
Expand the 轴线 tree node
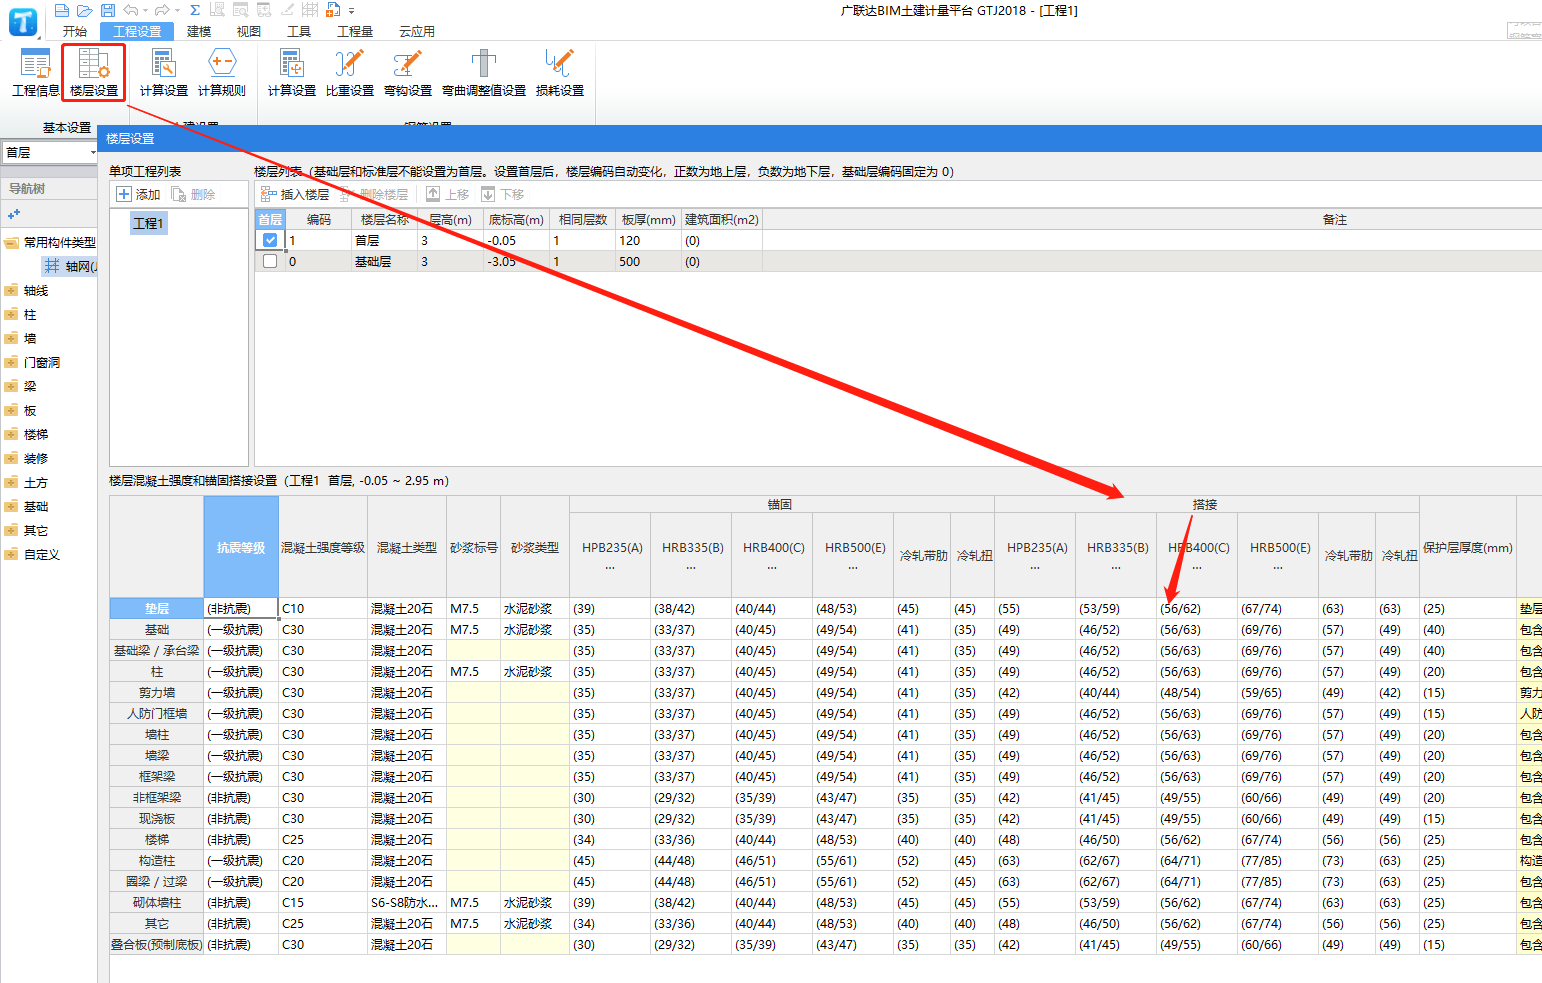click(12, 290)
